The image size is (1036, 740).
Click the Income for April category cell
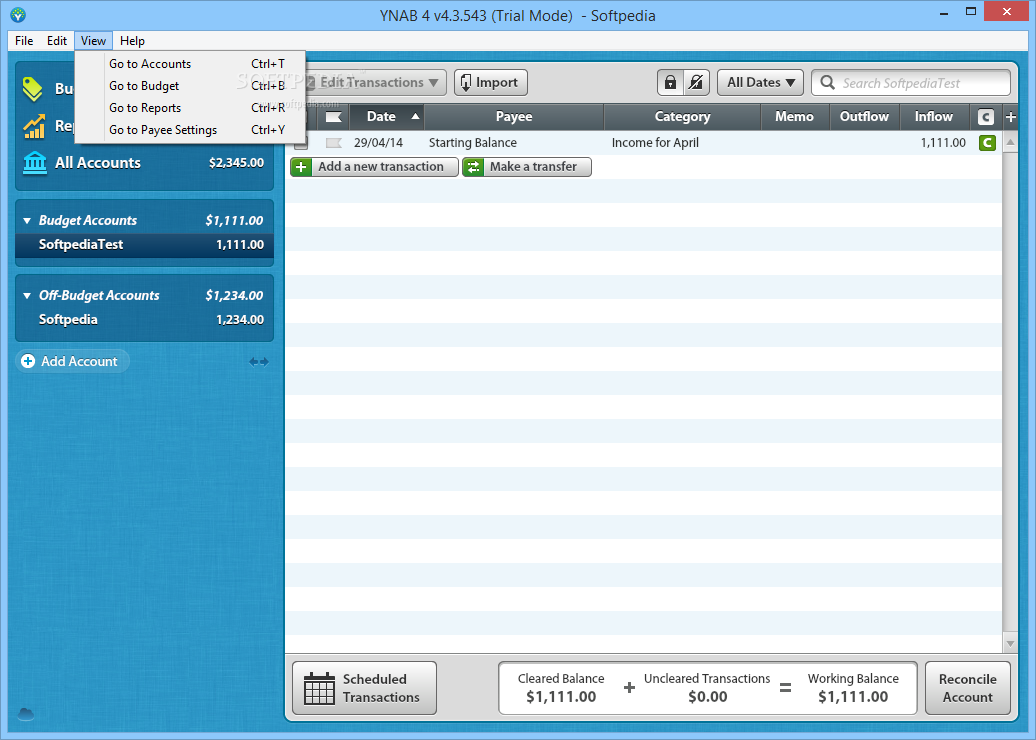click(x=655, y=143)
